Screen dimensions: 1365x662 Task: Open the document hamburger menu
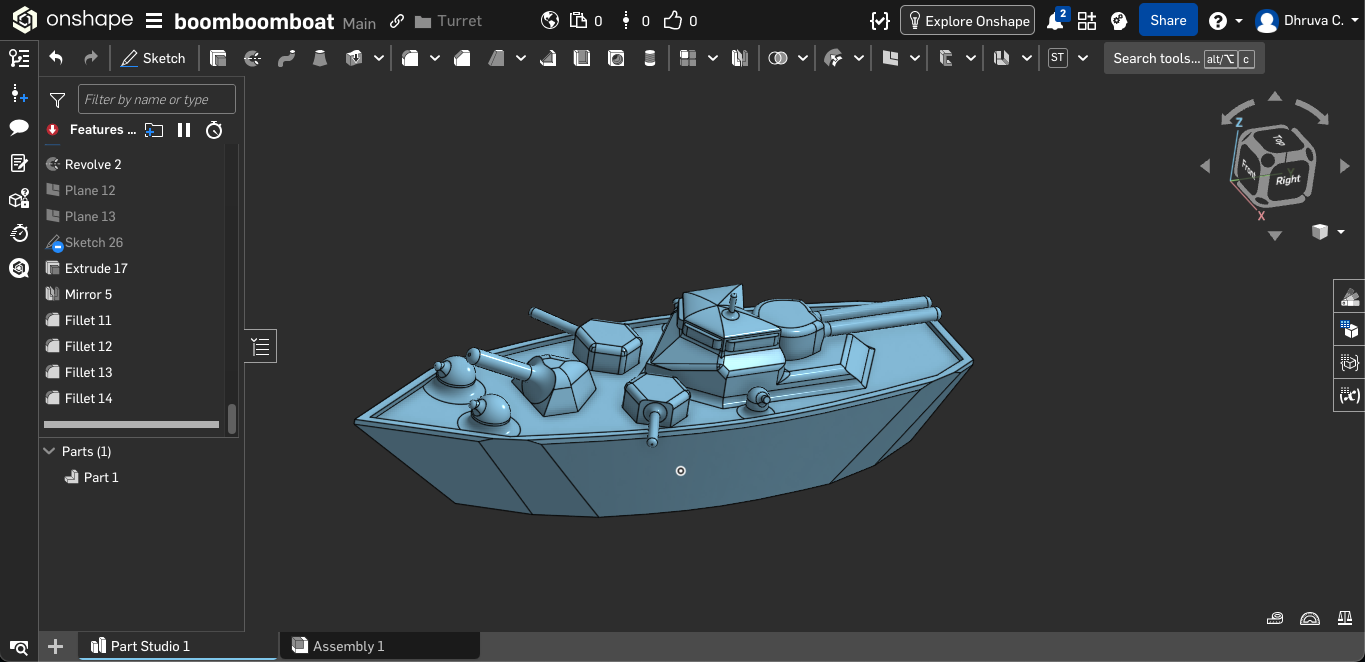pyautogui.click(x=154, y=20)
